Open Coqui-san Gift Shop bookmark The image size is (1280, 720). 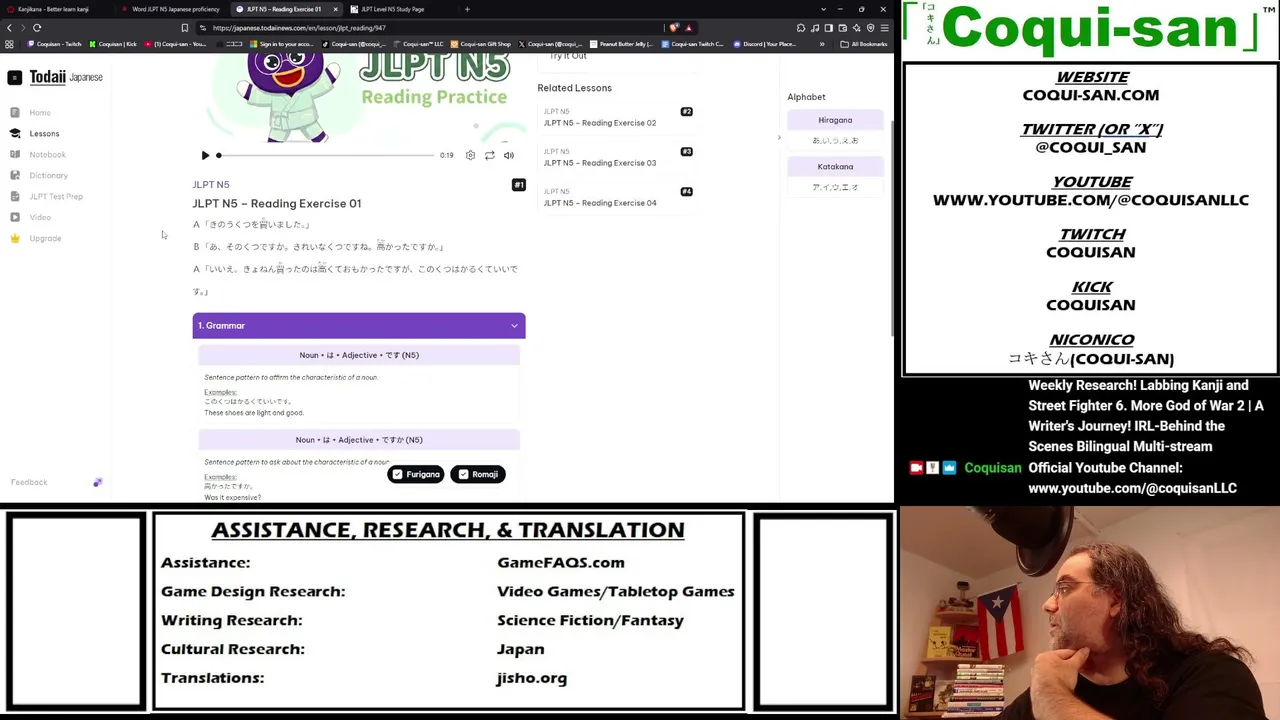coord(481,44)
